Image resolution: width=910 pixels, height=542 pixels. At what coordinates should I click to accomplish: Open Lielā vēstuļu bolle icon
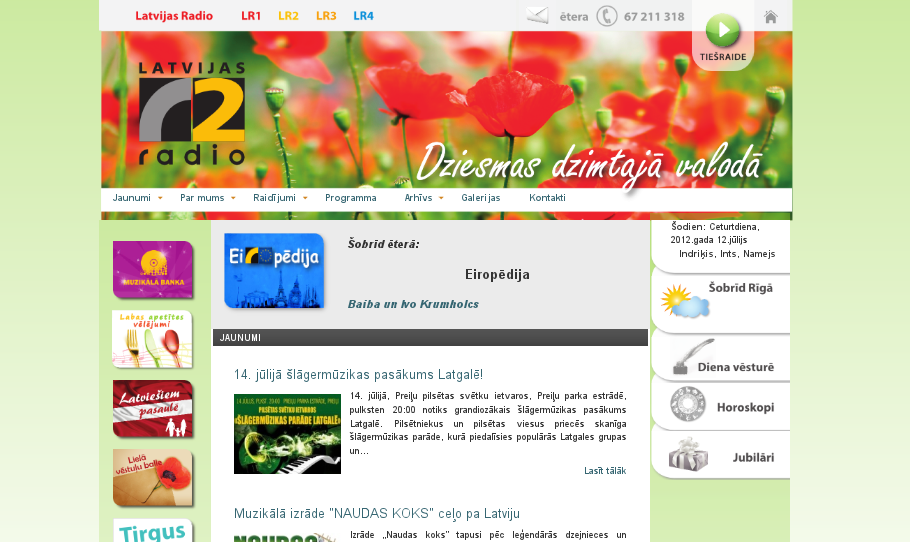tap(152, 478)
